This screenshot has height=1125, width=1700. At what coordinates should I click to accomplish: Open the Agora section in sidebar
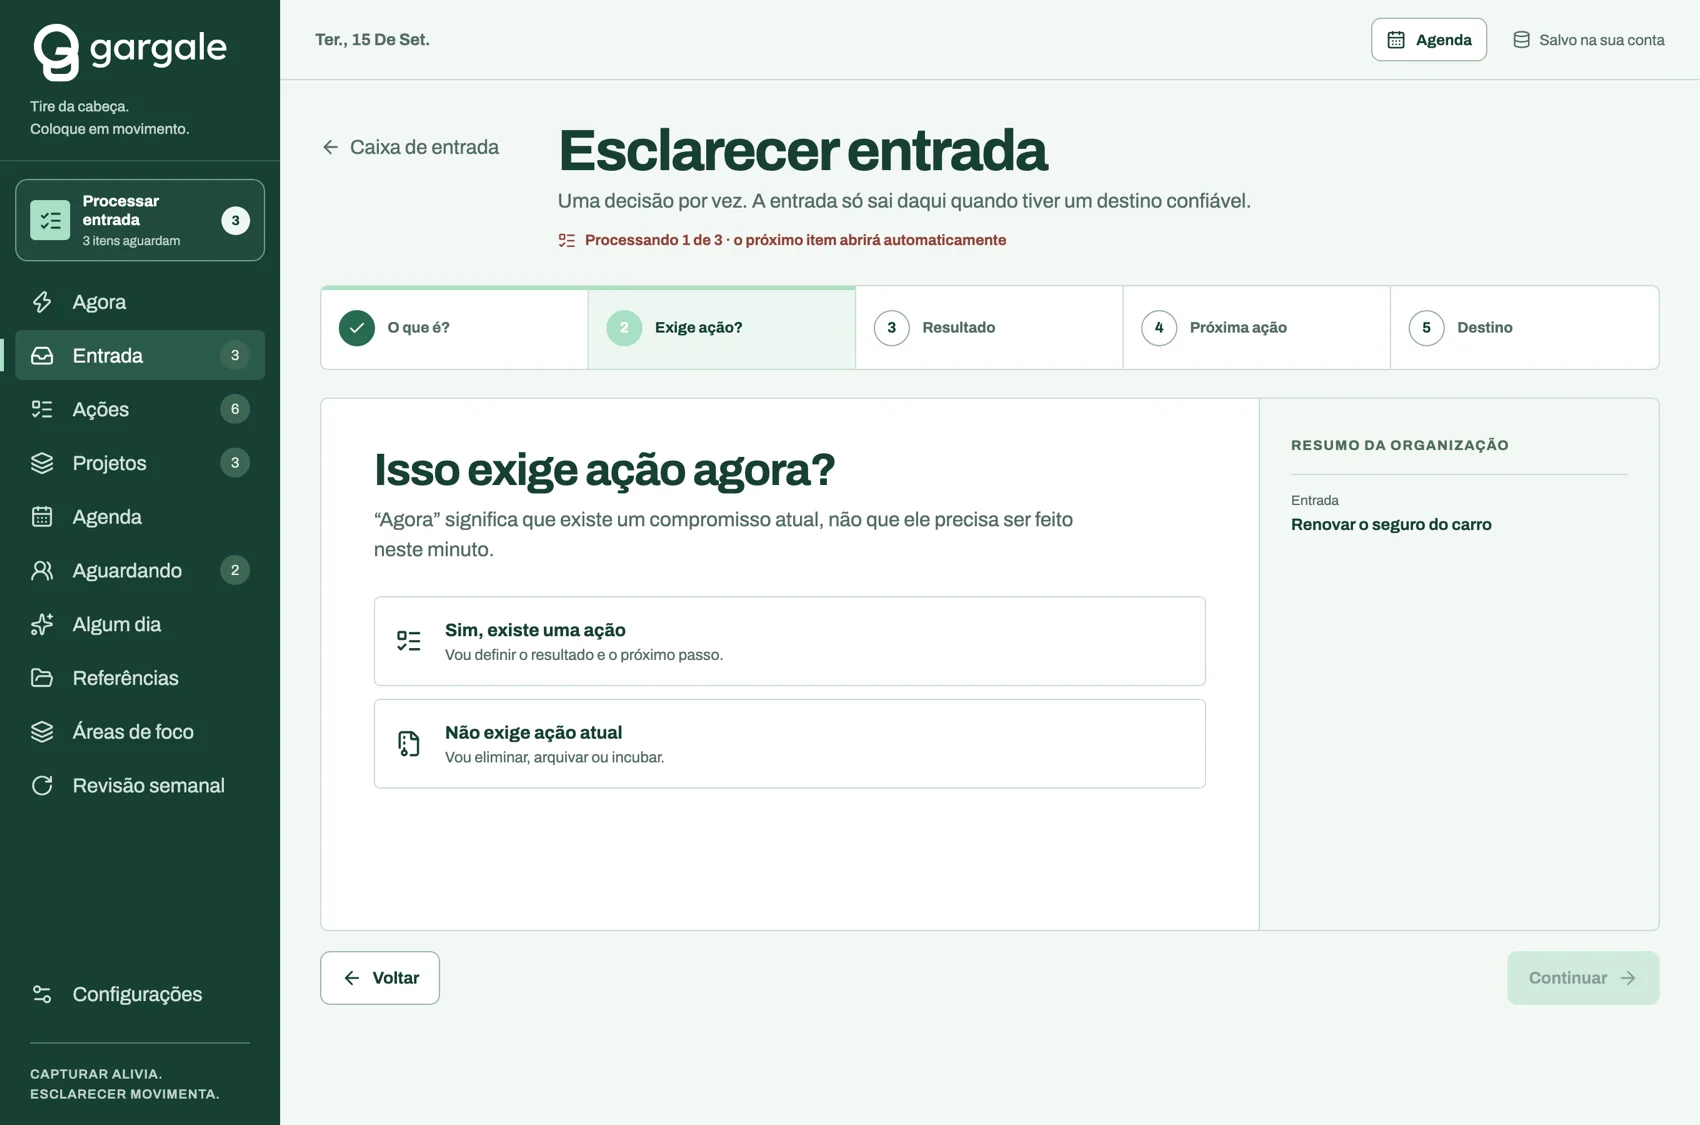pyautogui.click(x=140, y=302)
